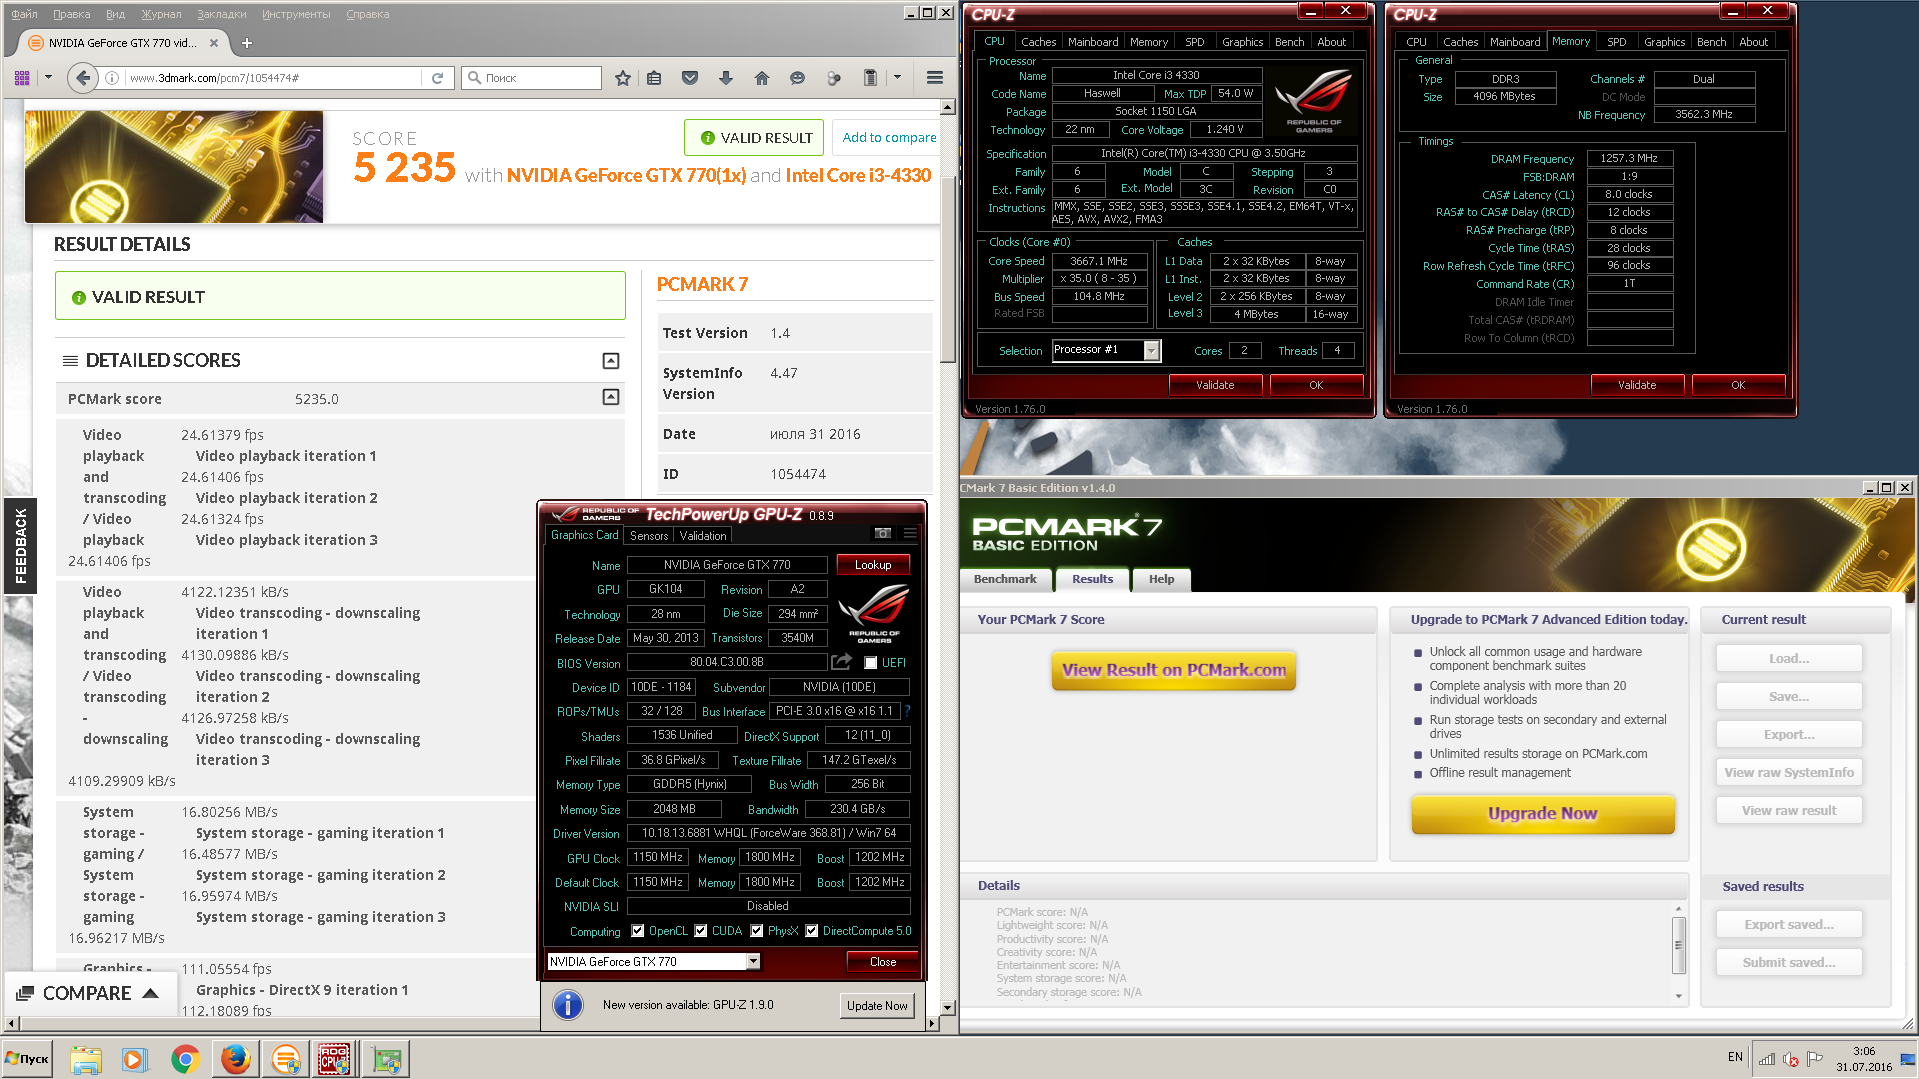
Task: Click Firefox back navigation arrow
Action: [83, 78]
